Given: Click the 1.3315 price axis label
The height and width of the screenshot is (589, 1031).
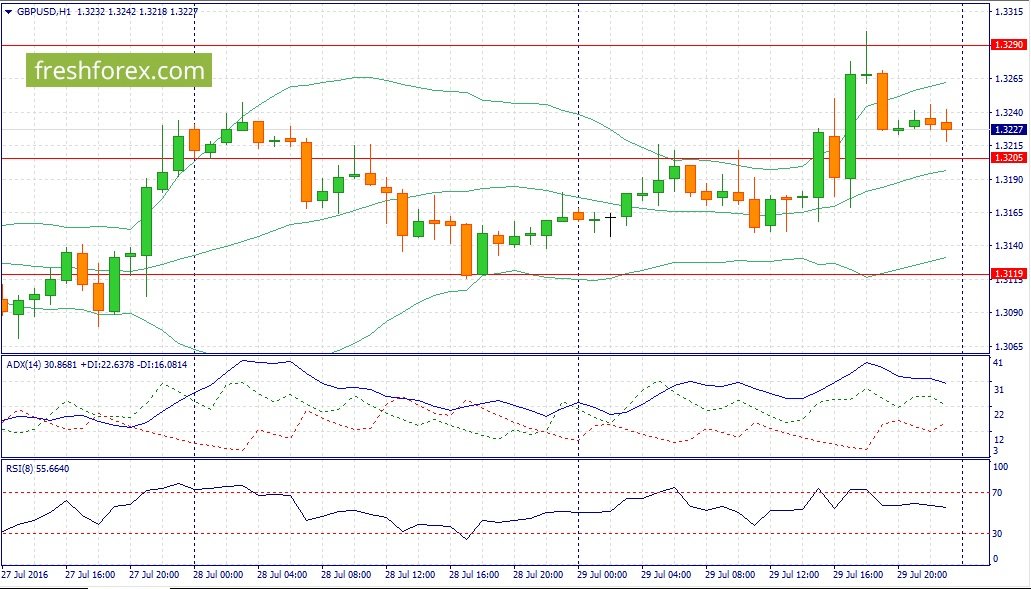Looking at the screenshot, I should (x=1007, y=12).
